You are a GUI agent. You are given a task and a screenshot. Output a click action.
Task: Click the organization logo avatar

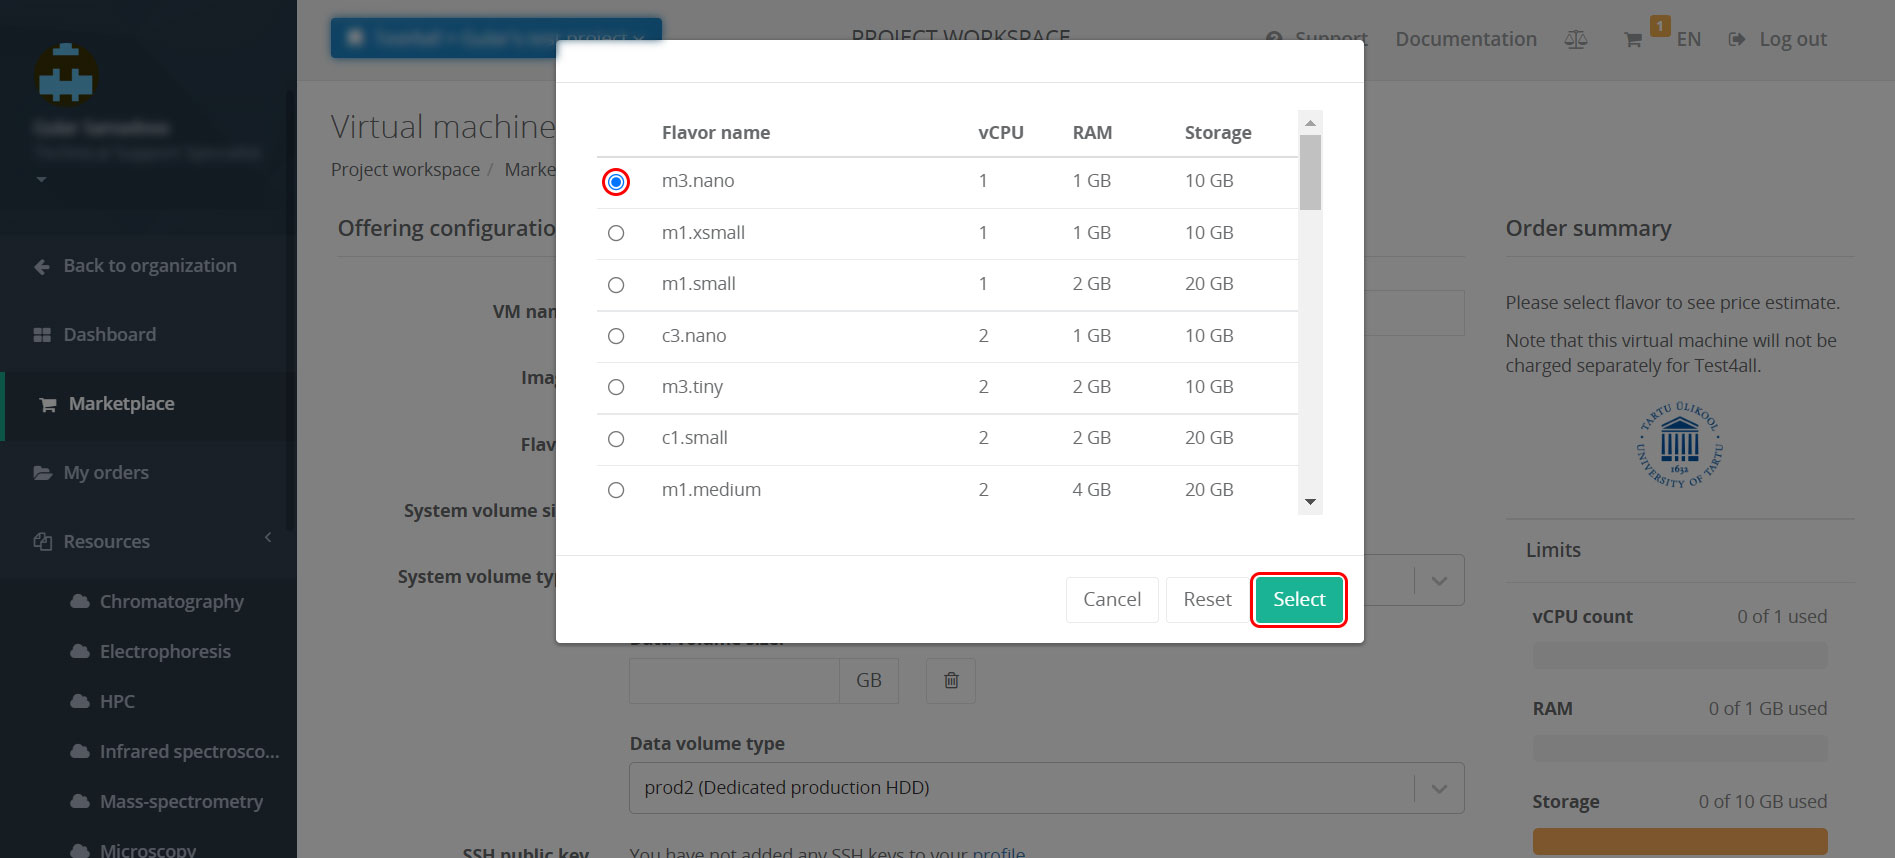coord(66,75)
